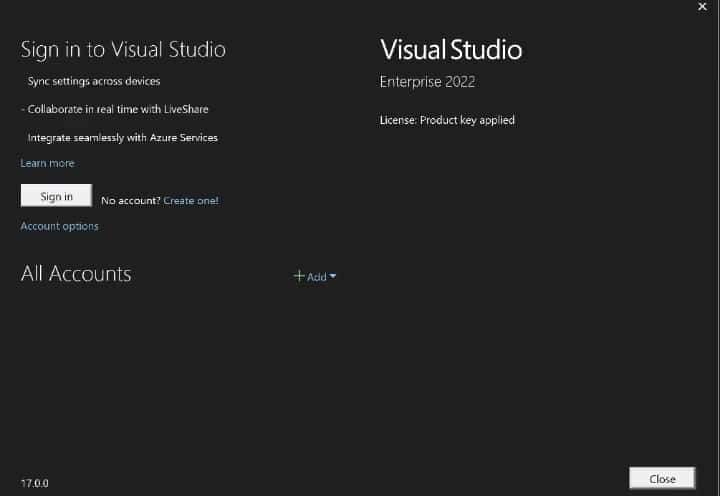The image size is (720, 496).
Task: Click the Sync settings across devices text
Action: click(x=94, y=81)
